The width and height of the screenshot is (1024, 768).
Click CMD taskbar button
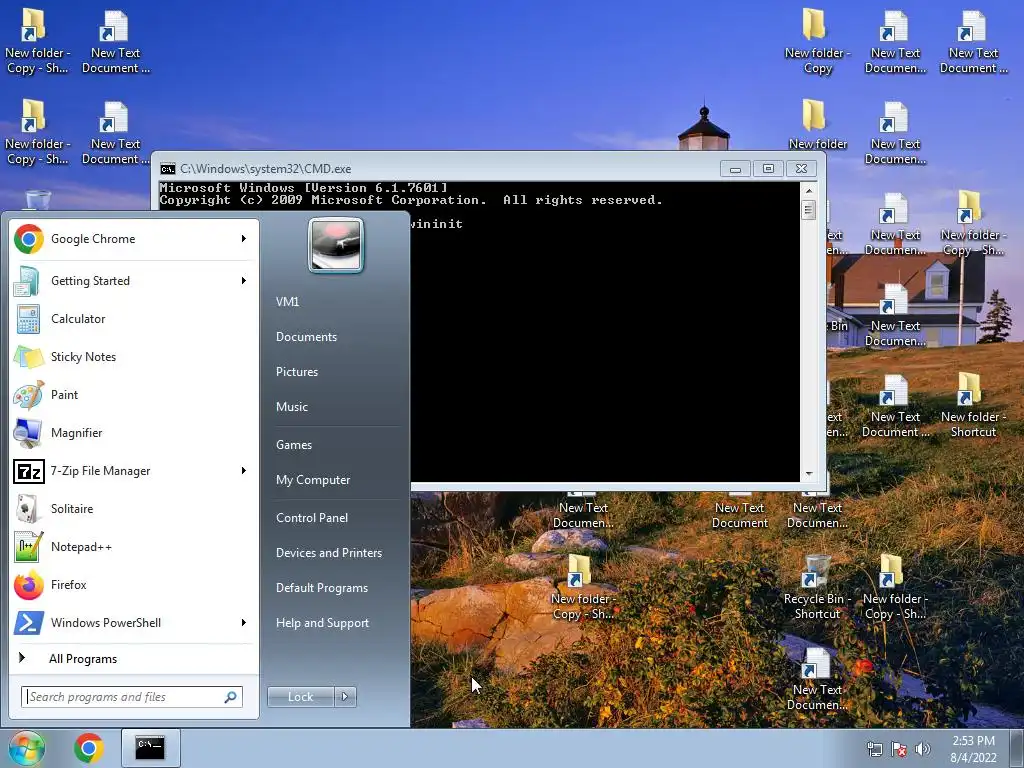[x=150, y=748]
